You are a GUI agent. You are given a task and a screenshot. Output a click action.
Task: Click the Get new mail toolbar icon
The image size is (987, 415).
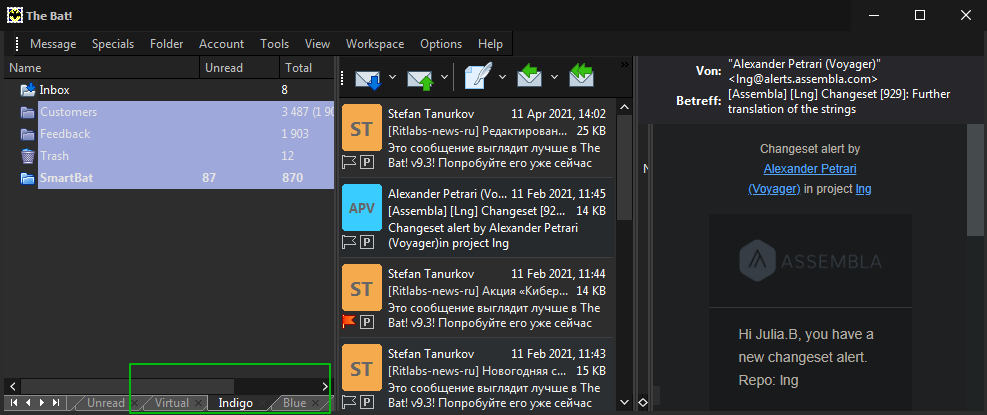click(368, 78)
